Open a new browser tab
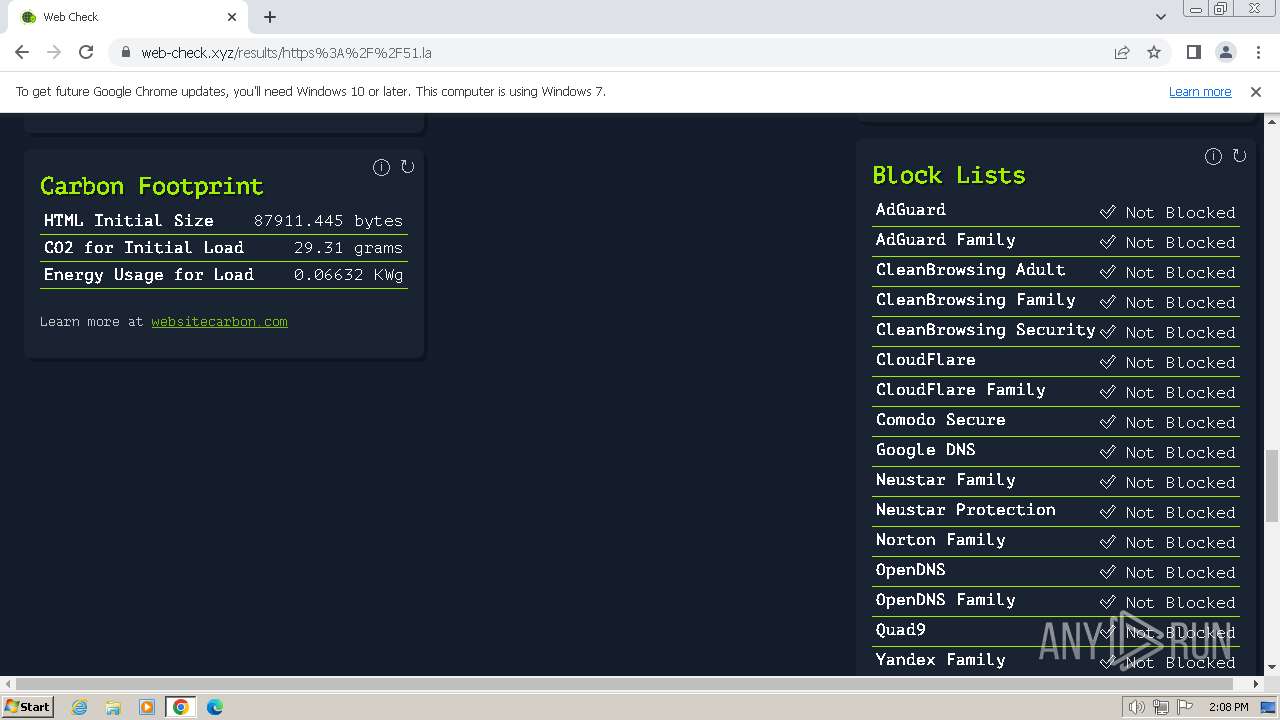This screenshot has width=1280, height=720. click(270, 17)
